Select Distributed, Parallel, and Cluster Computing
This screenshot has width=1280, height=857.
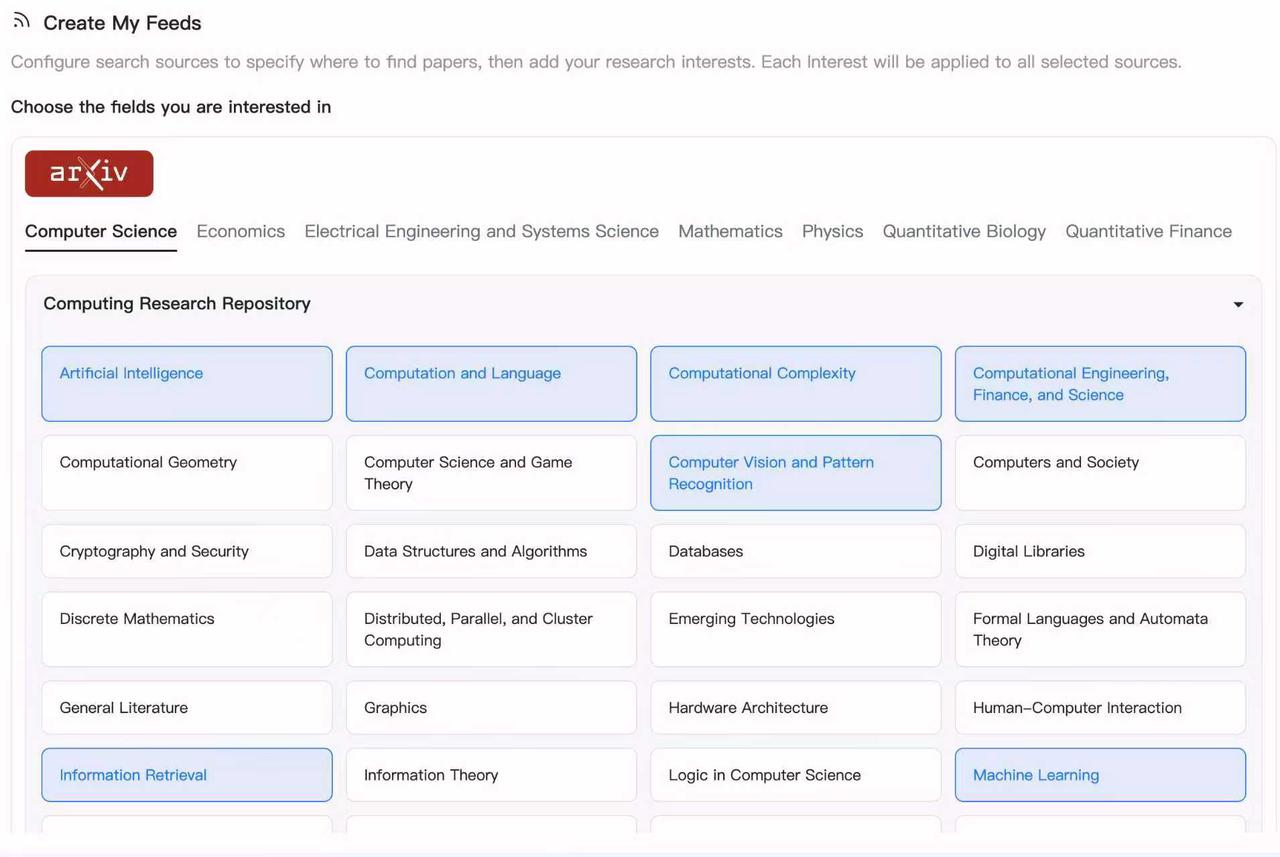point(491,629)
